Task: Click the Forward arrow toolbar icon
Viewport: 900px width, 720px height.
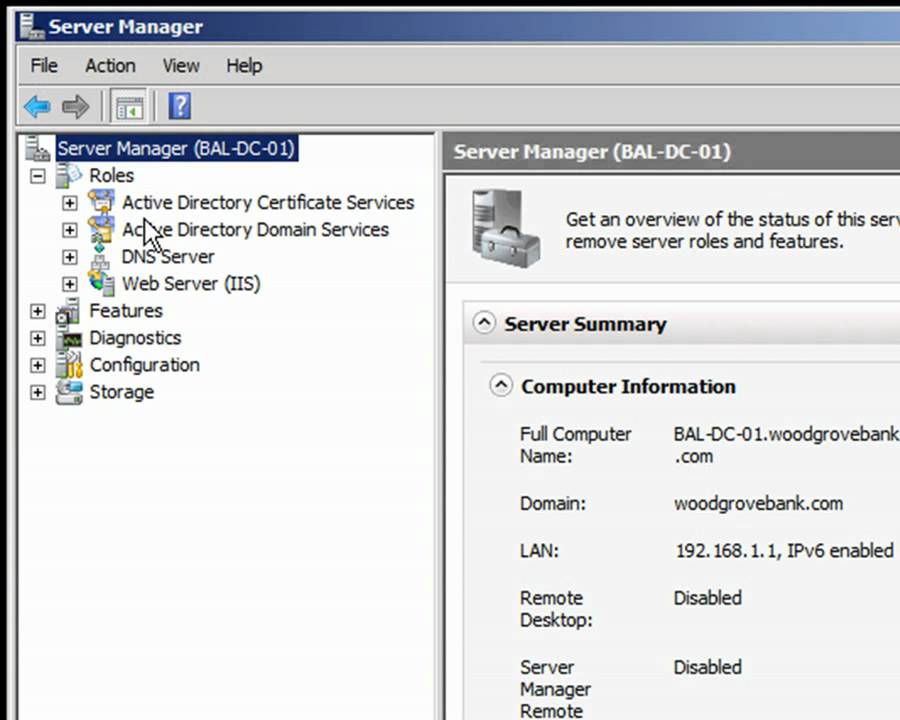Action: (75, 107)
